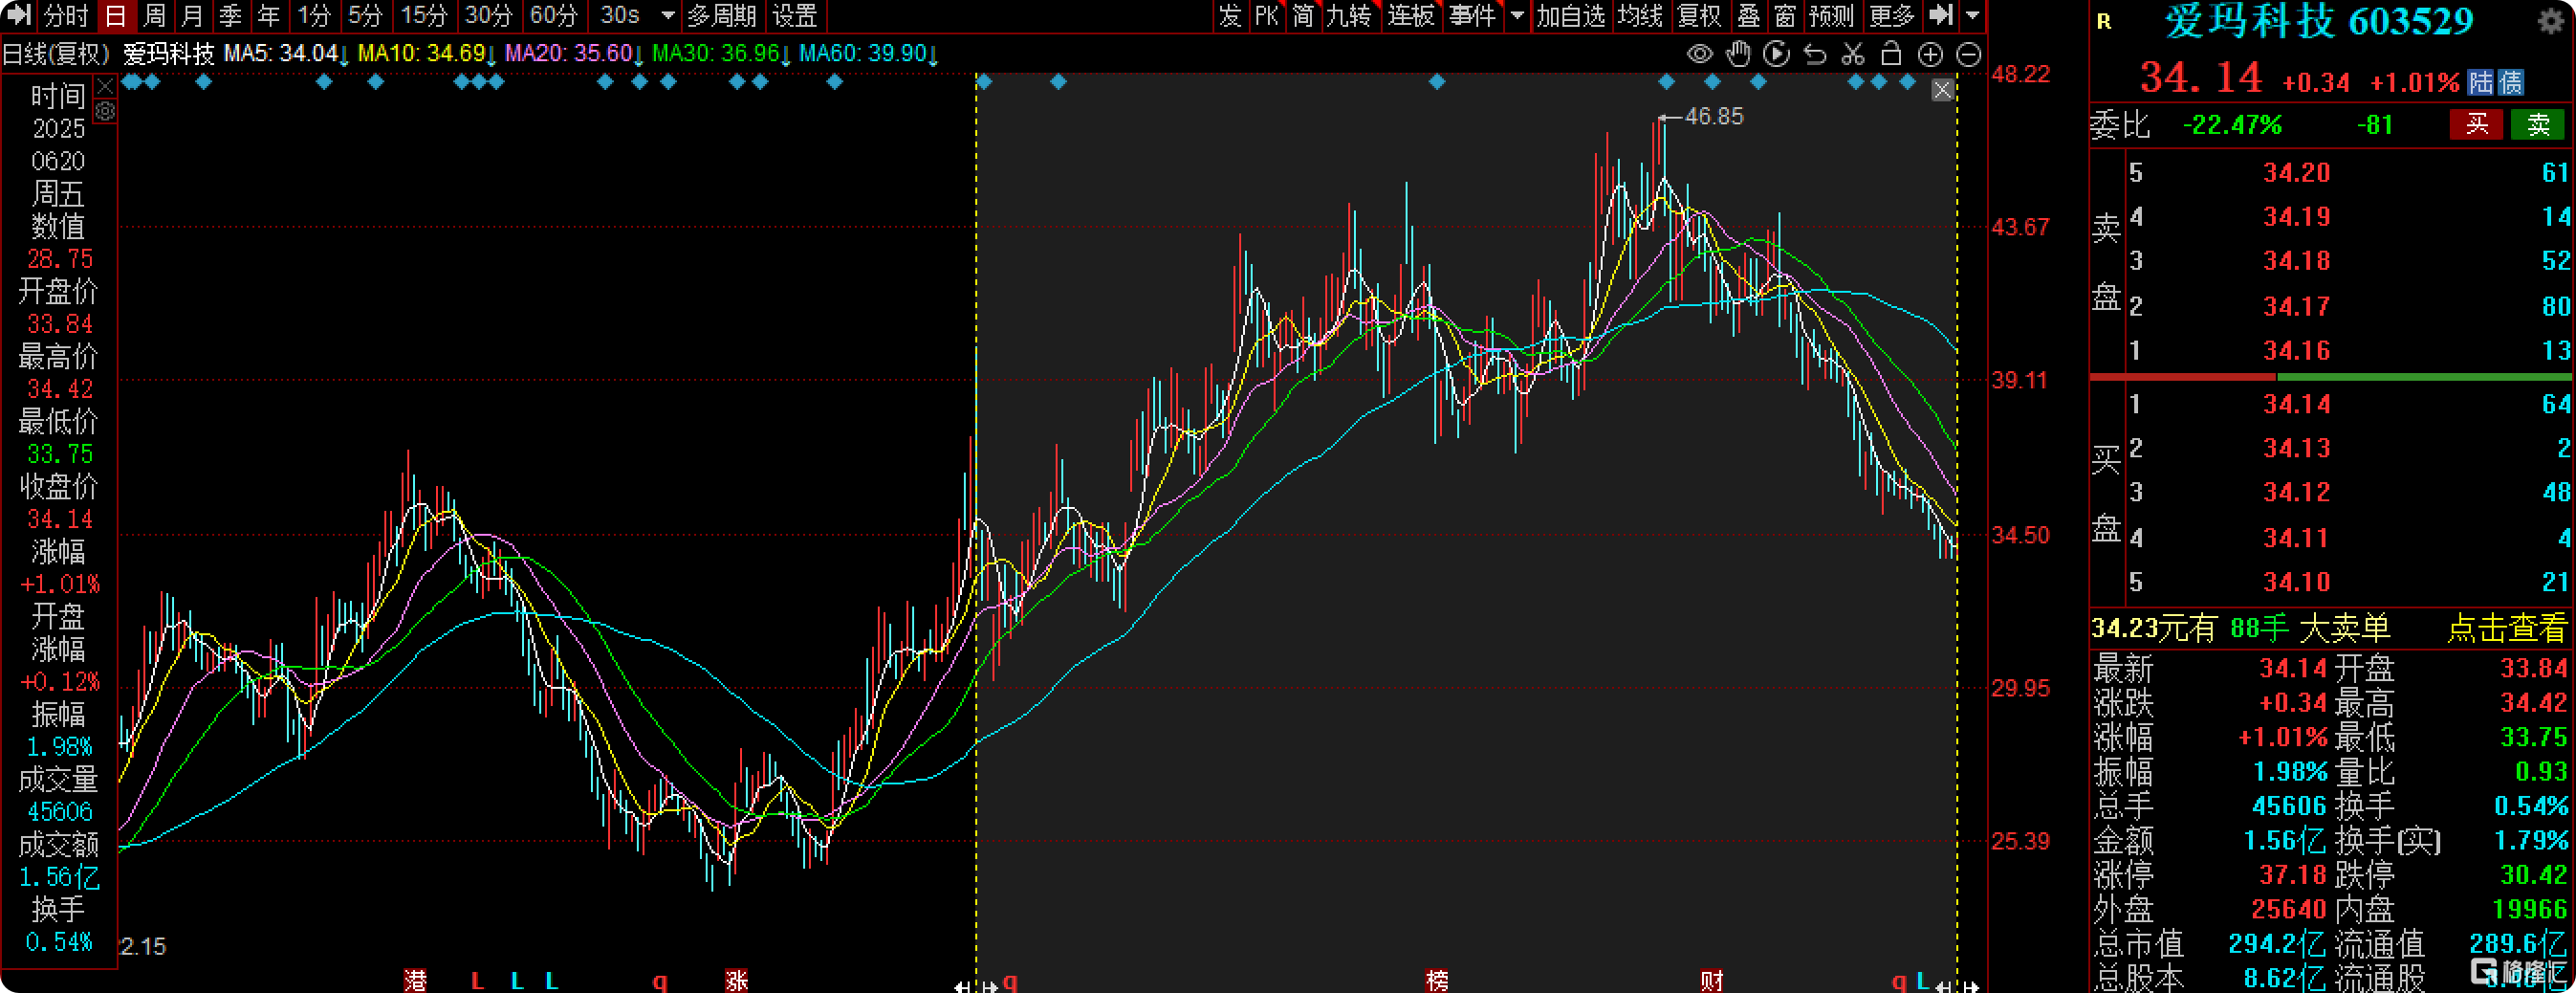This screenshot has height=993, width=2576.
Task: Switch to 周 weekly chart tab
Action: click(x=154, y=15)
